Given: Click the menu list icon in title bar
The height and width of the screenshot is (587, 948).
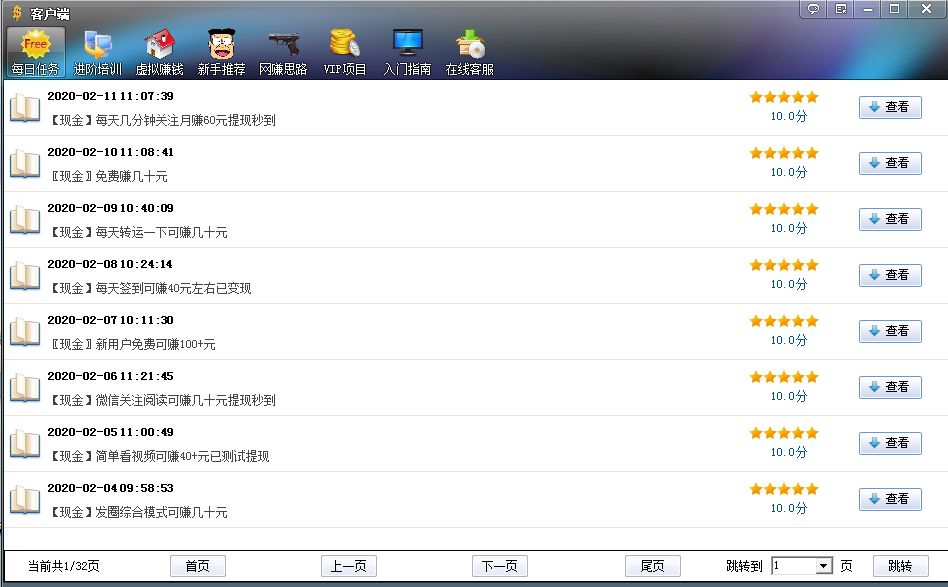Looking at the screenshot, I should (840, 9).
